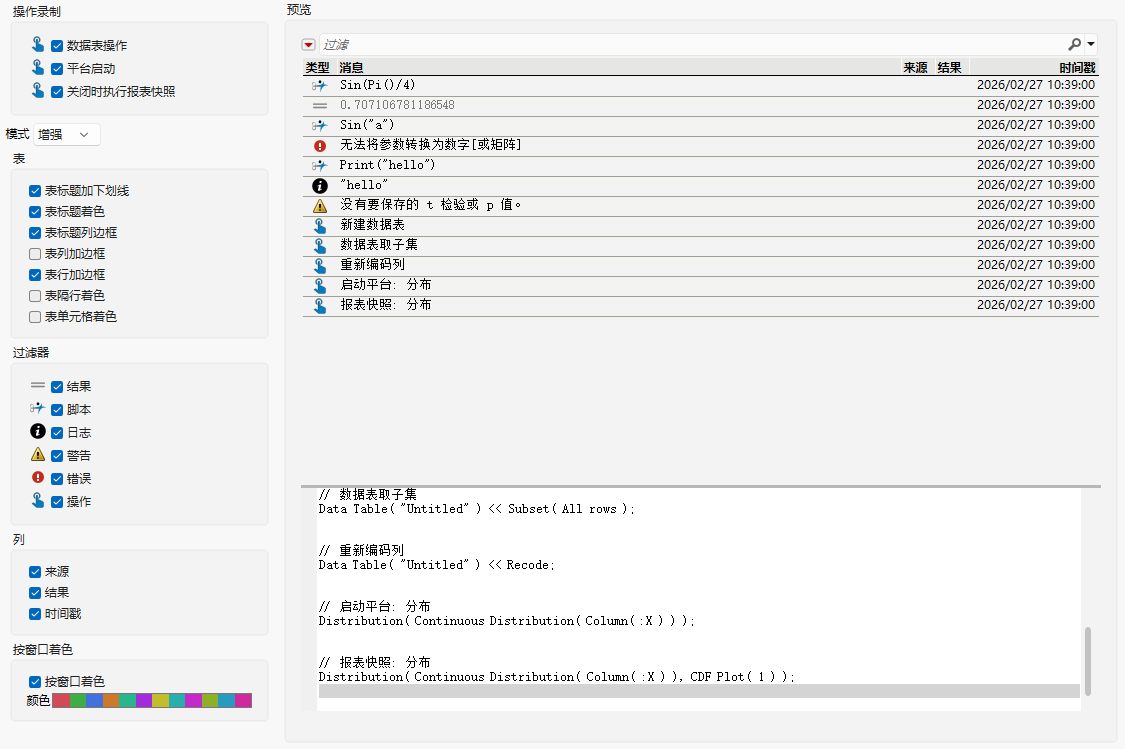Click the blue color swatch in 颜色 strip
This screenshot has height=749, width=1125.
pyautogui.click(x=95, y=701)
